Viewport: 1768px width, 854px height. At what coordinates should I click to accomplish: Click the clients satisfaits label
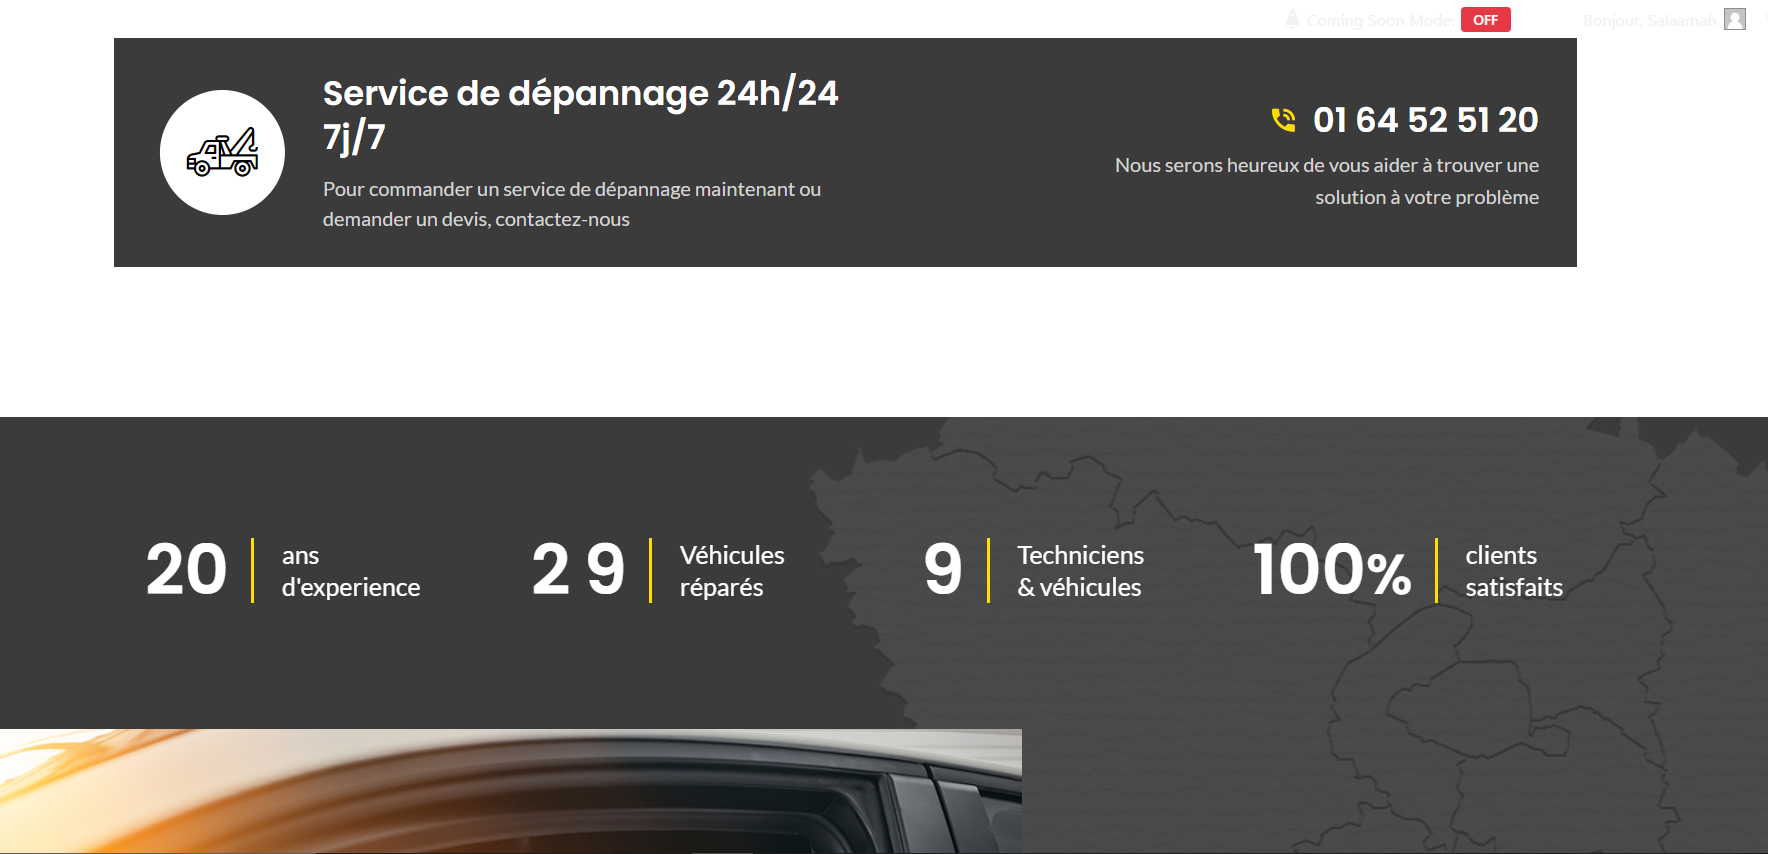[1514, 571]
